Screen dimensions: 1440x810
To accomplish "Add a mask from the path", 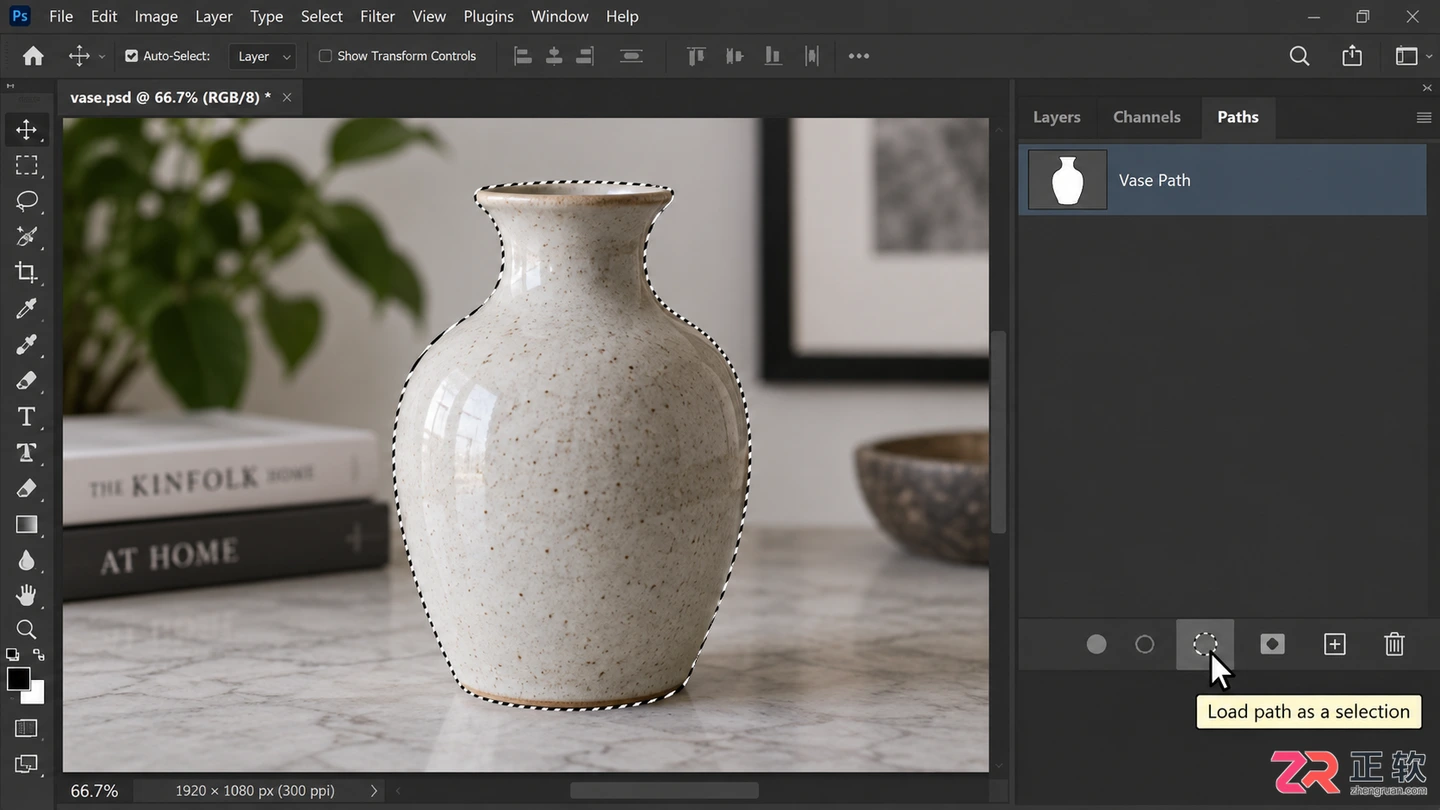I will tap(1272, 645).
